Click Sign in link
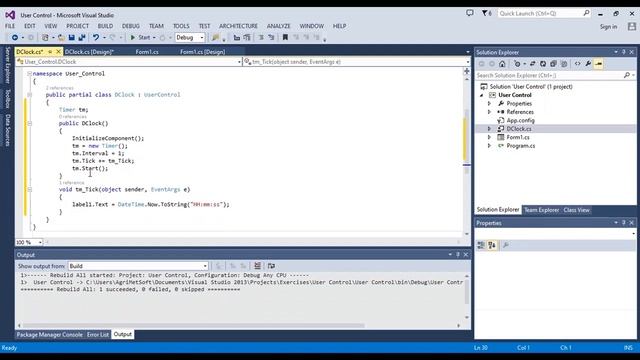The image size is (640, 360). [x=608, y=27]
